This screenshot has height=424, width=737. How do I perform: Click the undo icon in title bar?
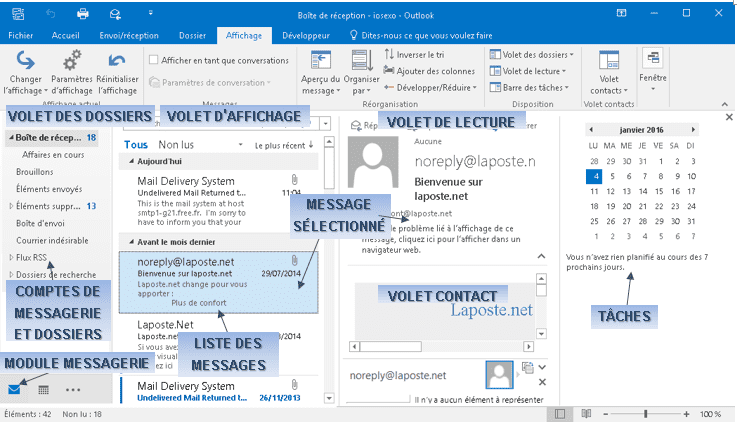(x=51, y=14)
